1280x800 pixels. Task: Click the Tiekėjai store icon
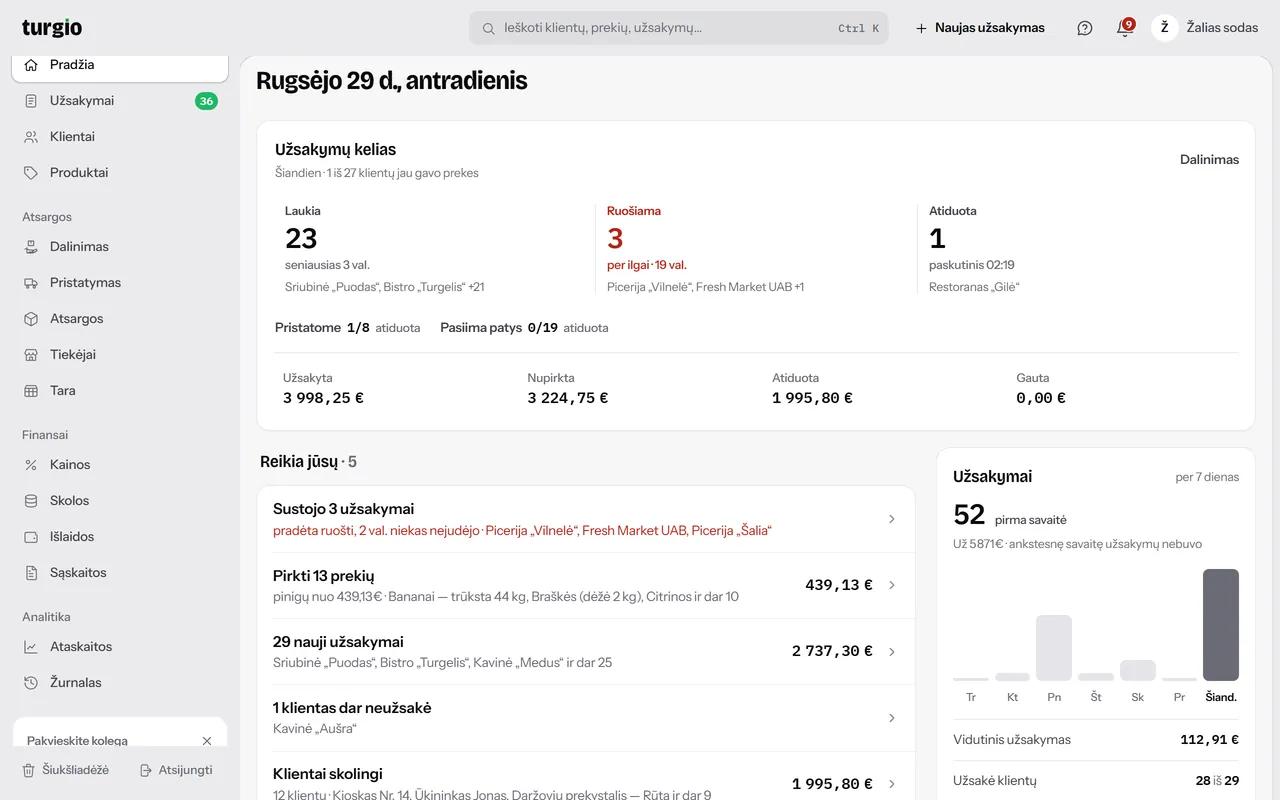31,355
